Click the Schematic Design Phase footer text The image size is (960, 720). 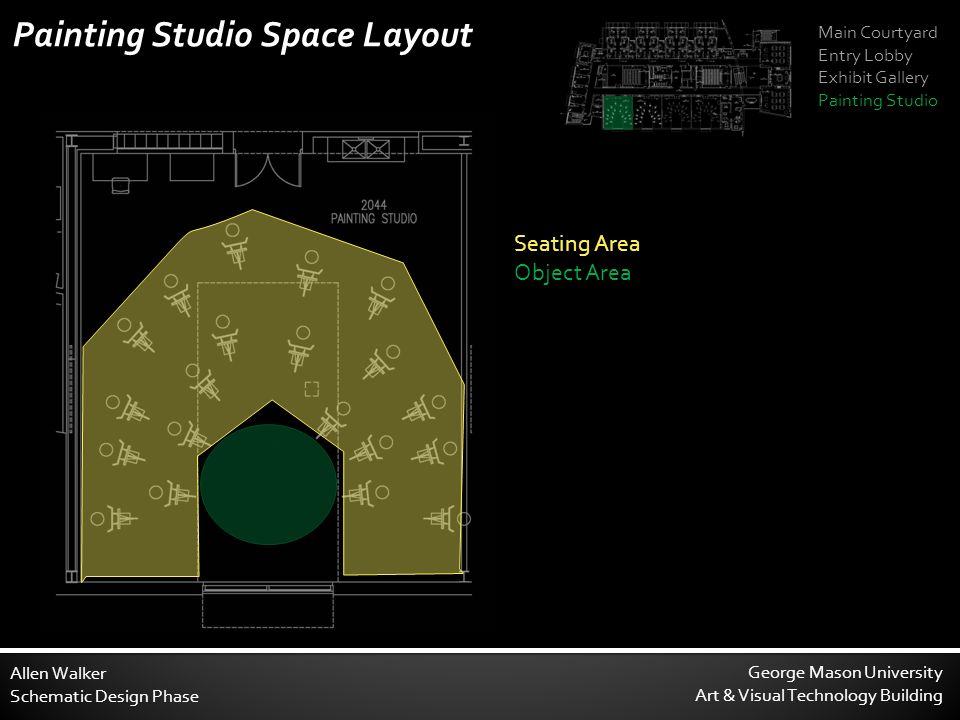pos(104,696)
